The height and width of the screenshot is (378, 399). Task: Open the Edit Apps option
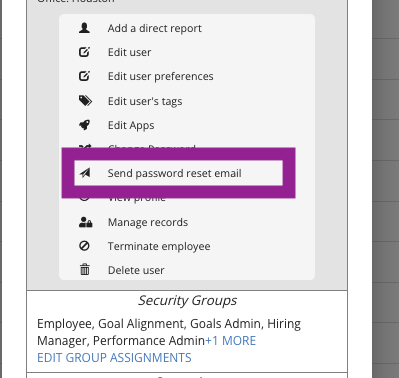[x=131, y=125]
